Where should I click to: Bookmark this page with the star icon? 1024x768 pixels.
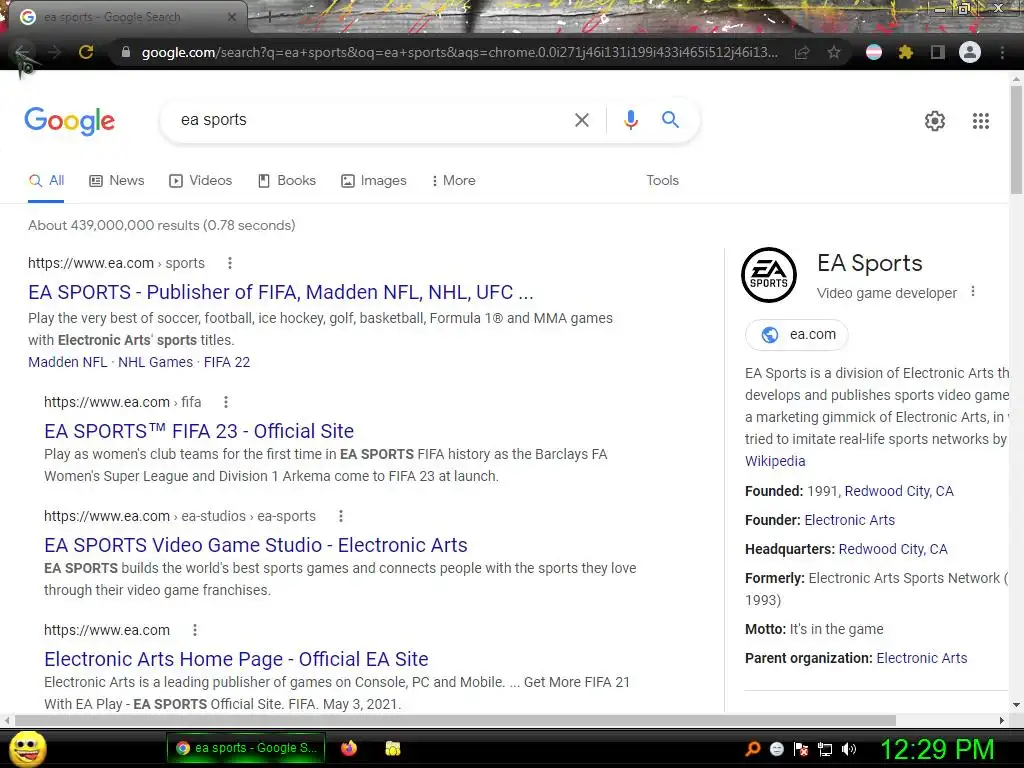coord(834,52)
